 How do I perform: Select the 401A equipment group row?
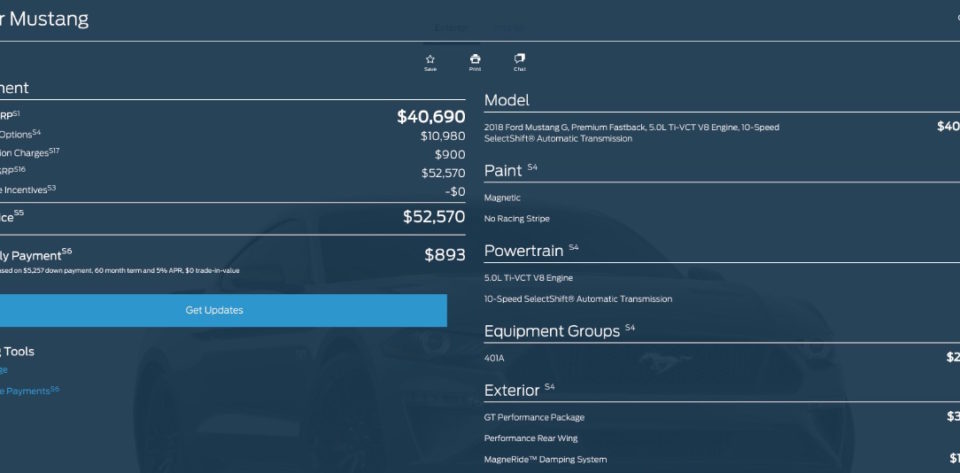pyautogui.click(x=494, y=358)
